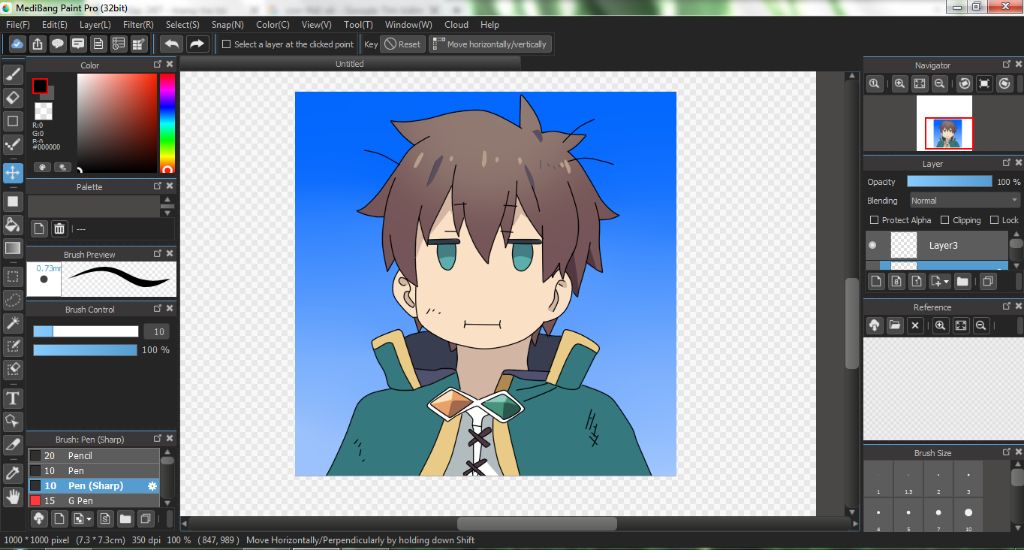Rotate canvas left in Navigator
This screenshot has width=1024, height=550.
[964, 84]
